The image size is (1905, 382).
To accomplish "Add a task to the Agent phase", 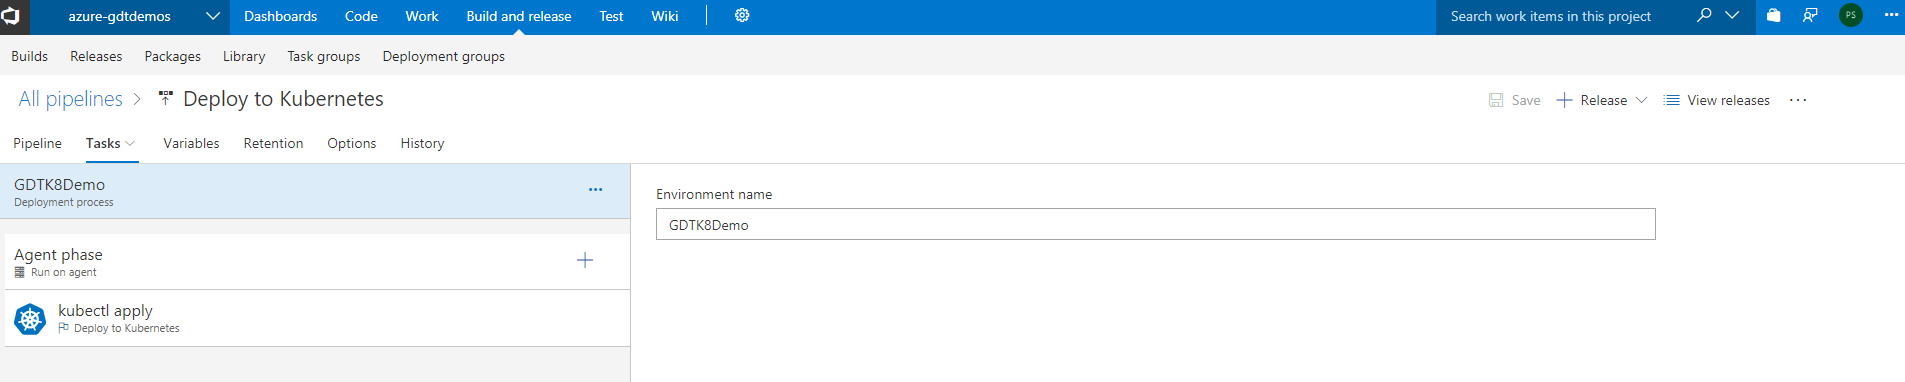I will click(x=585, y=260).
